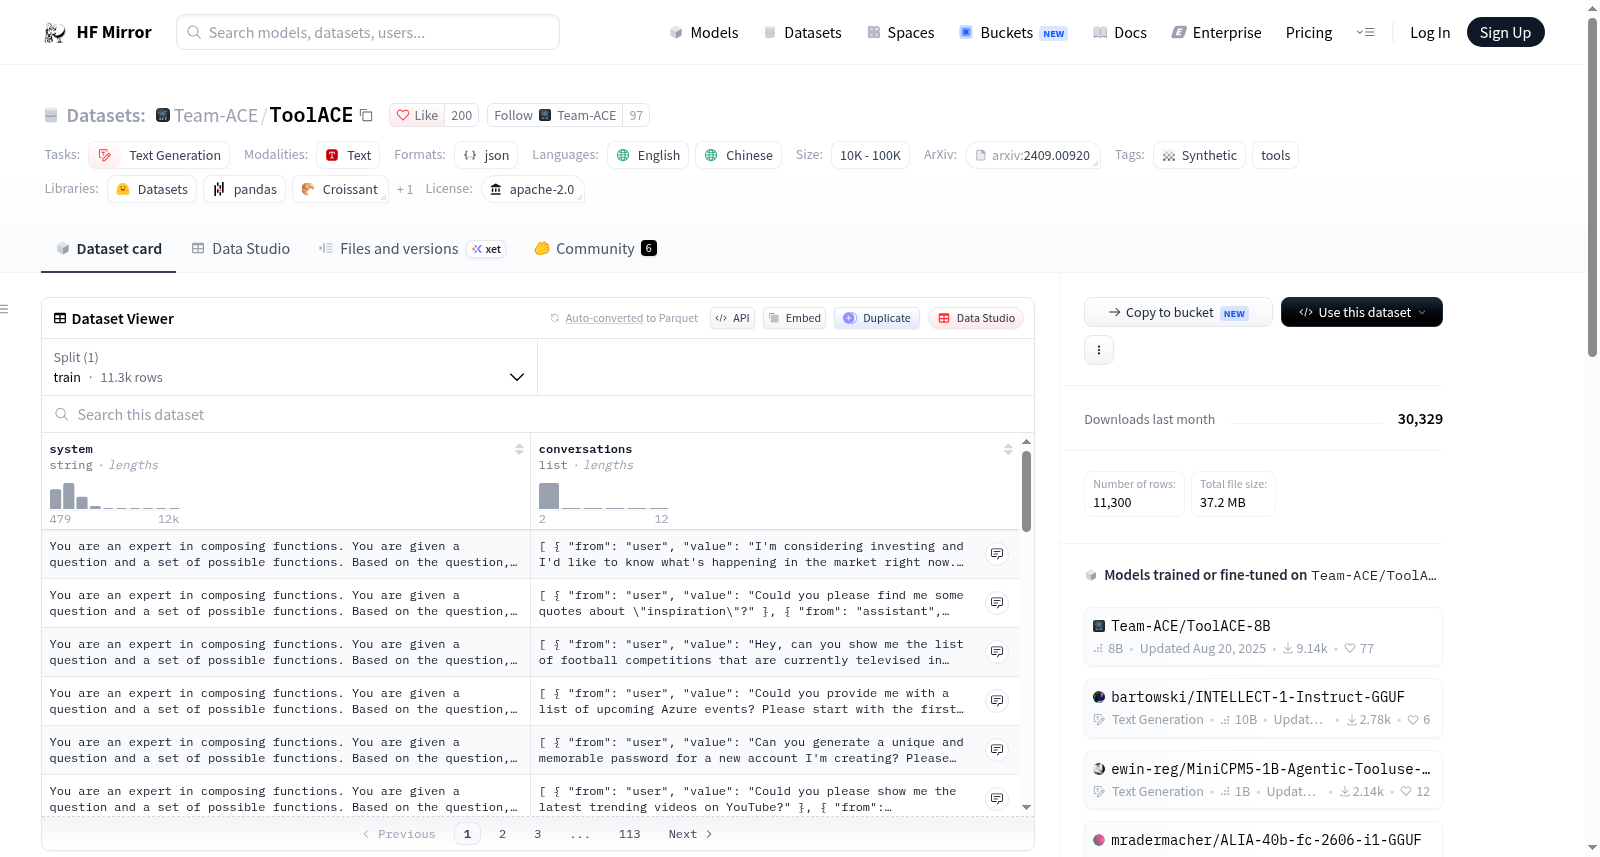Like the ToolACE dataset

point(417,115)
